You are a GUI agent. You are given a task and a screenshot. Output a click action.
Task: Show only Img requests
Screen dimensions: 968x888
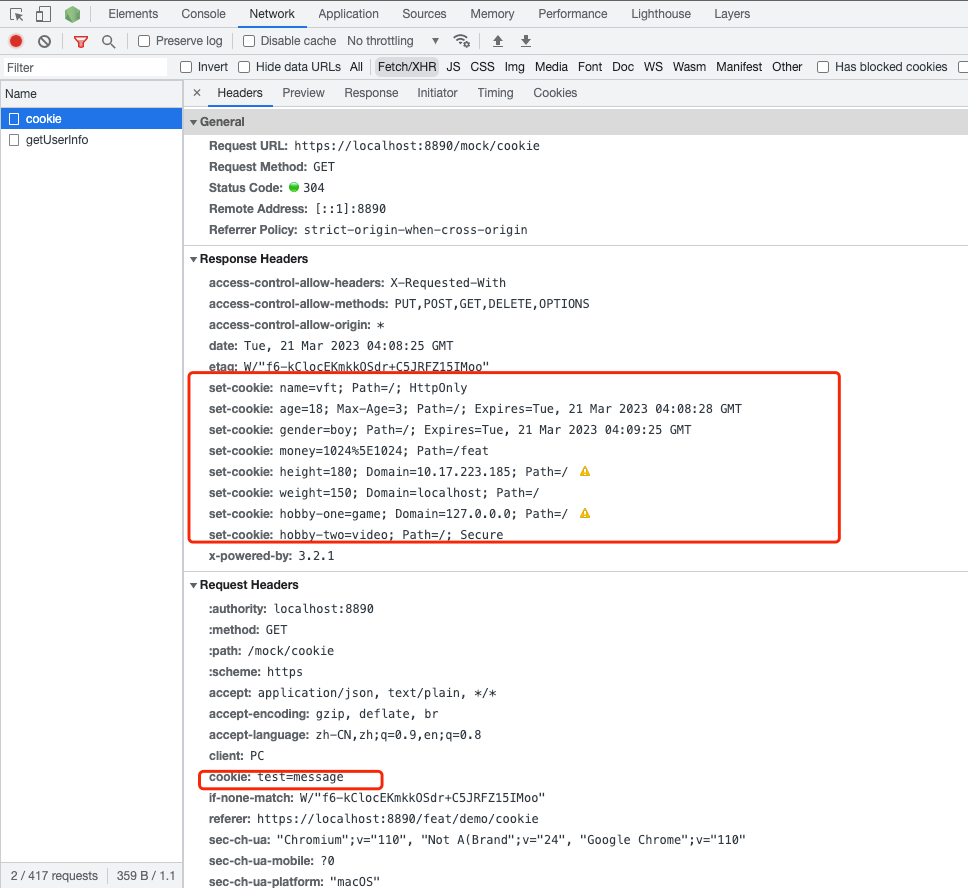pyautogui.click(x=514, y=67)
